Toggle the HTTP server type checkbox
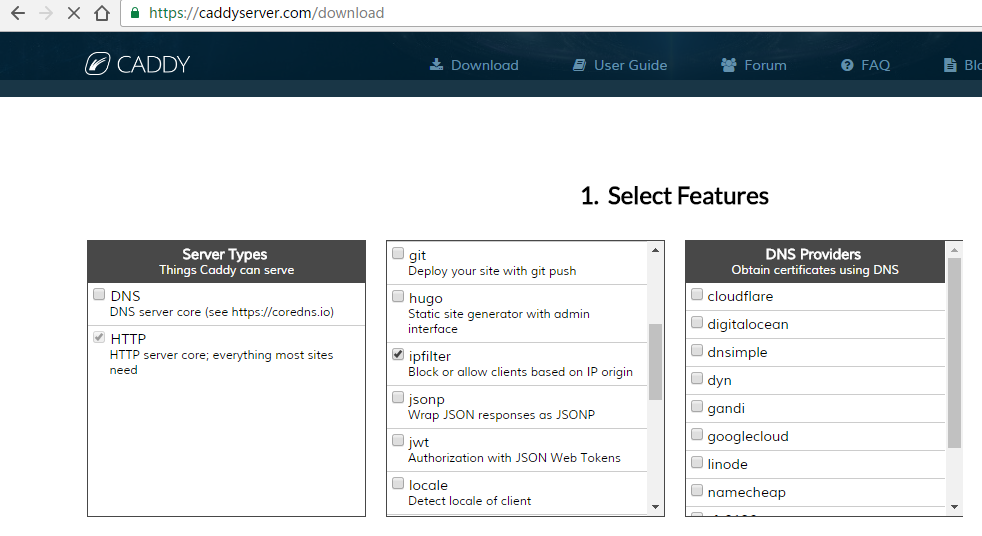The image size is (982, 536). point(99,338)
